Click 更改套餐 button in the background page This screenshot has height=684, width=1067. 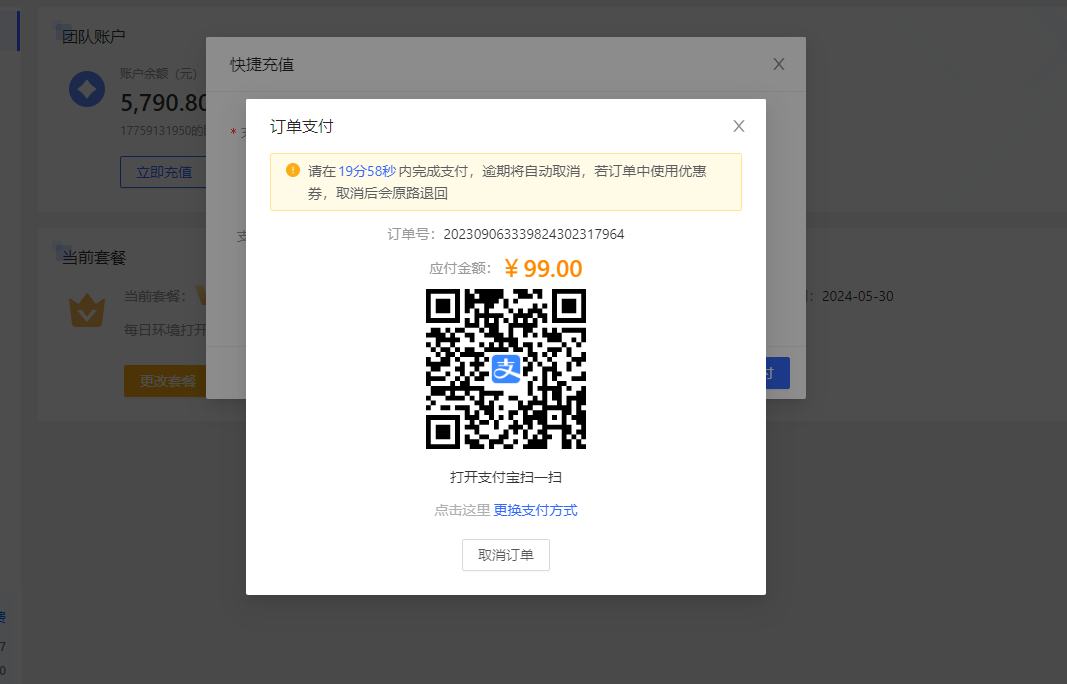(165, 381)
